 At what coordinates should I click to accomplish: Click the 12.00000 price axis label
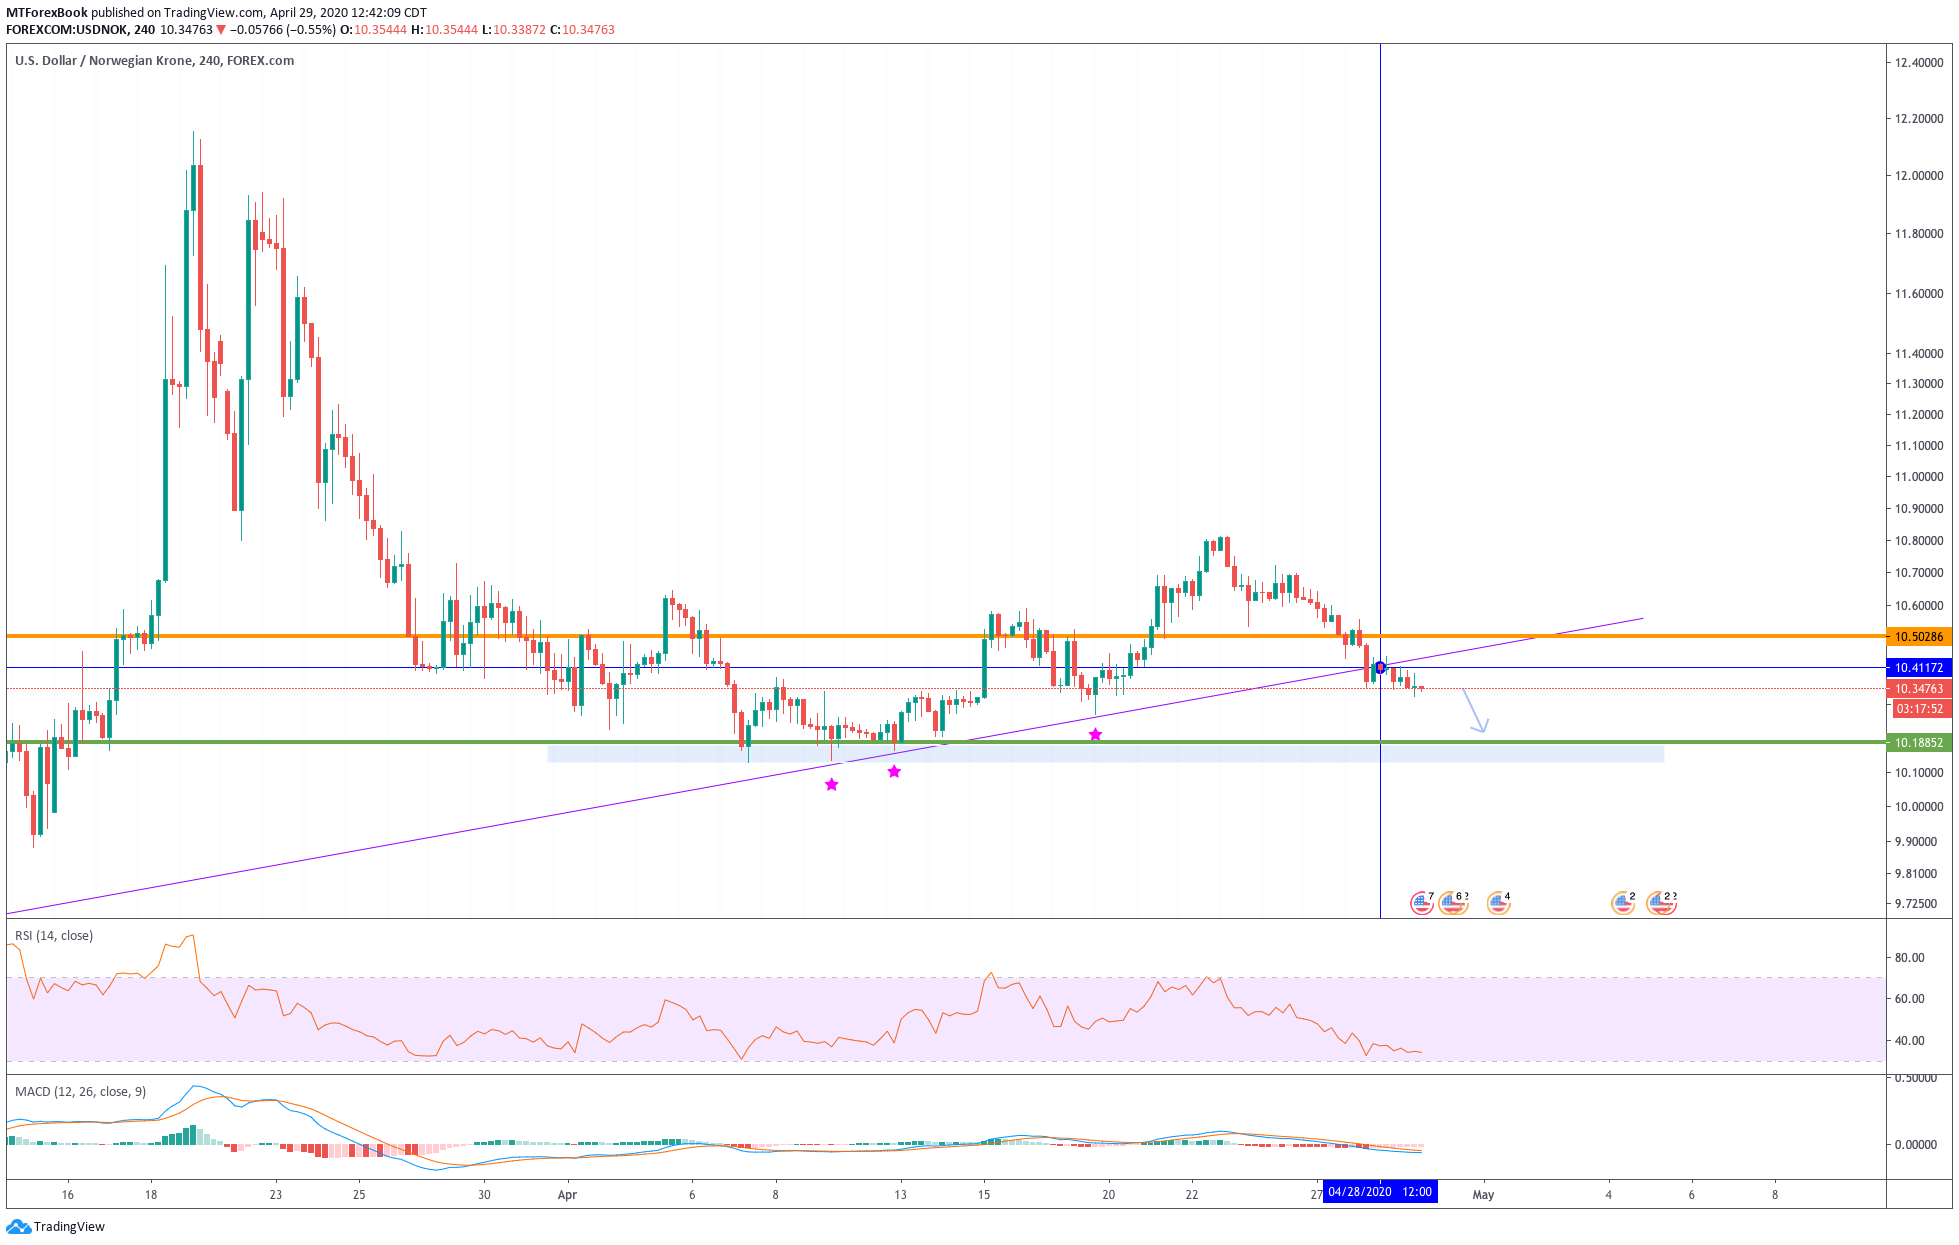1918,176
